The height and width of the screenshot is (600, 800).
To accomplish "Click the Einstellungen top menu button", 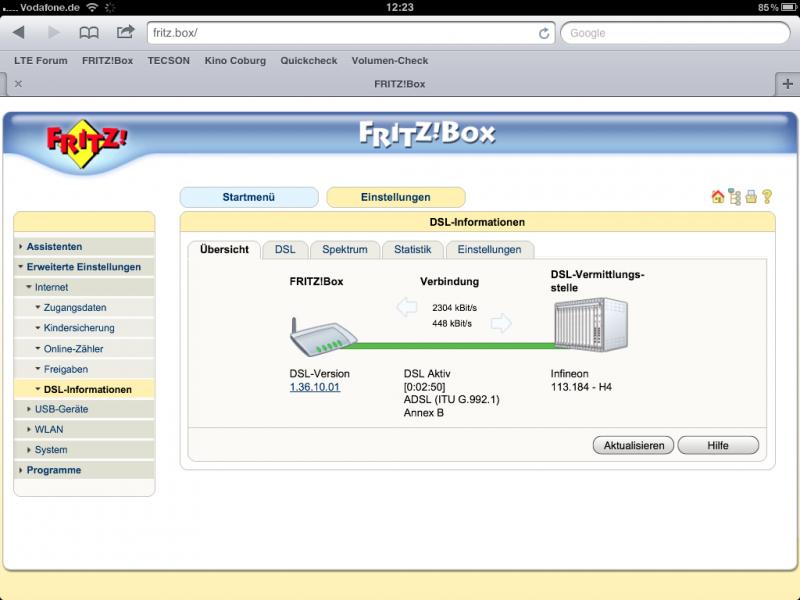I will (395, 197).
